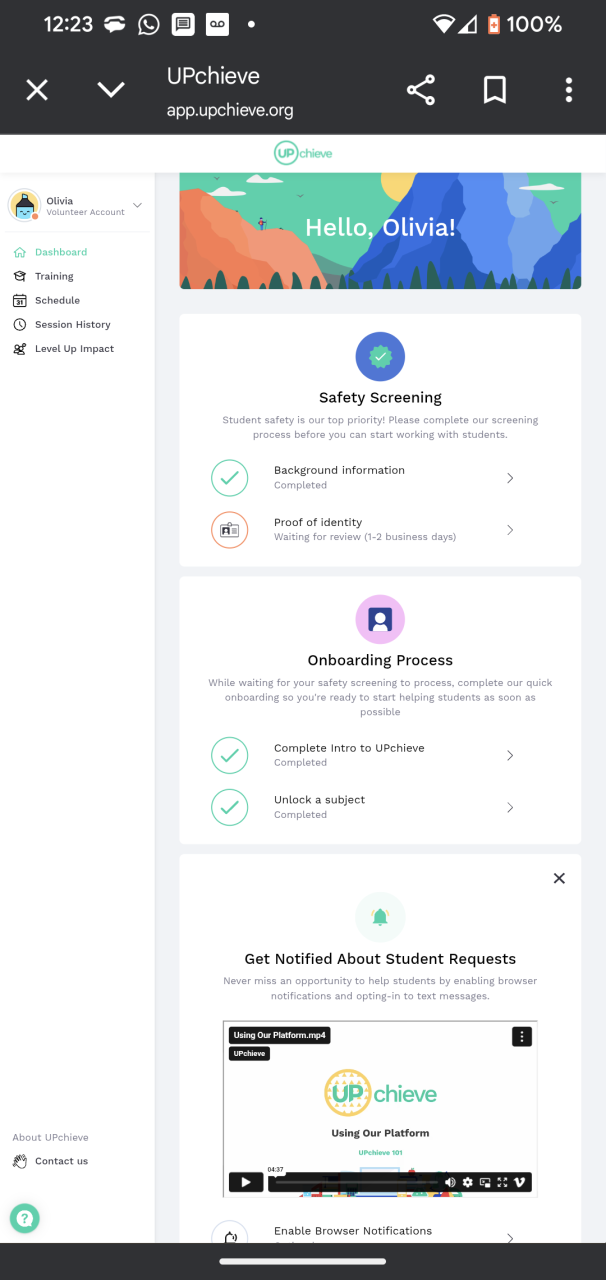Enable picture-in-picture on the video
This screenshot has width=606, height=1280.
point(485,1182)
